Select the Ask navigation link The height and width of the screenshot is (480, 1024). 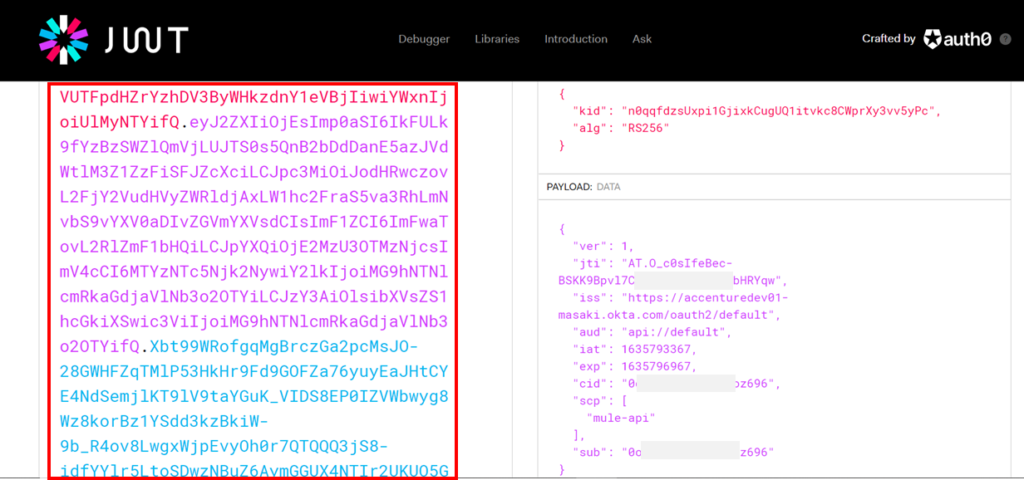tap(642, 39)
